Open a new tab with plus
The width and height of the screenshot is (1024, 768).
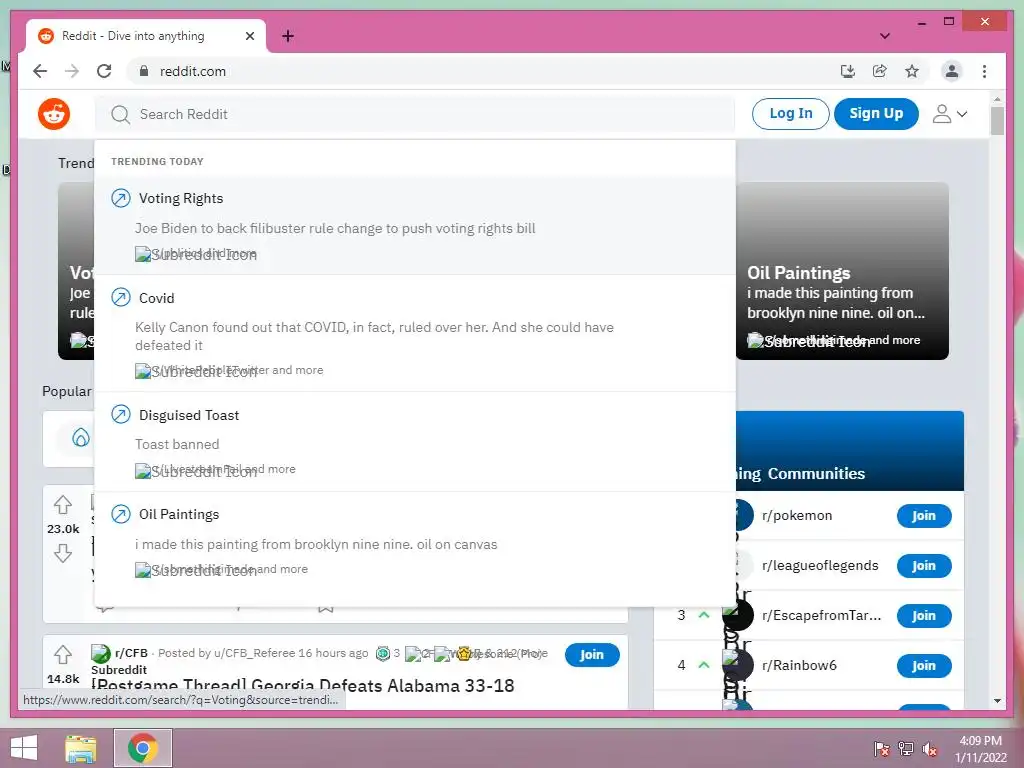click(x=288, y=36)
